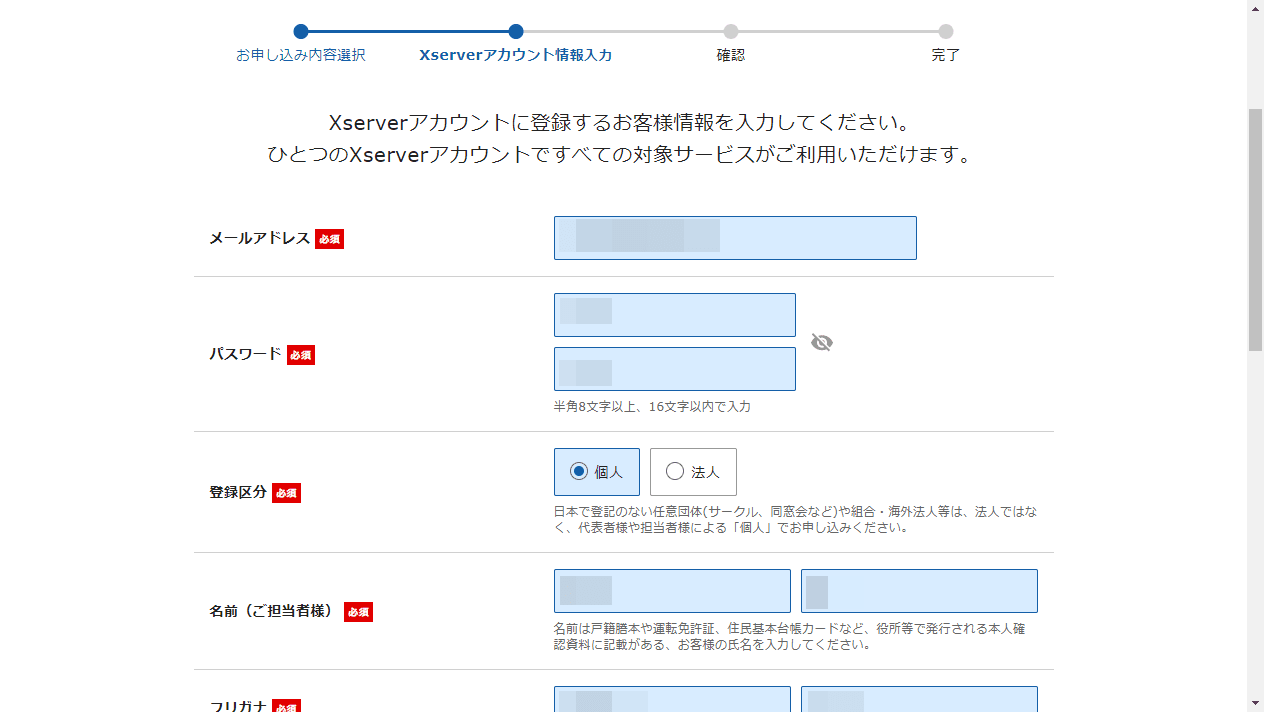This screenshot has height=712, width=1264.
Task: Click the 名前（ご担当者様） field label
Action: tap(274, 610)
